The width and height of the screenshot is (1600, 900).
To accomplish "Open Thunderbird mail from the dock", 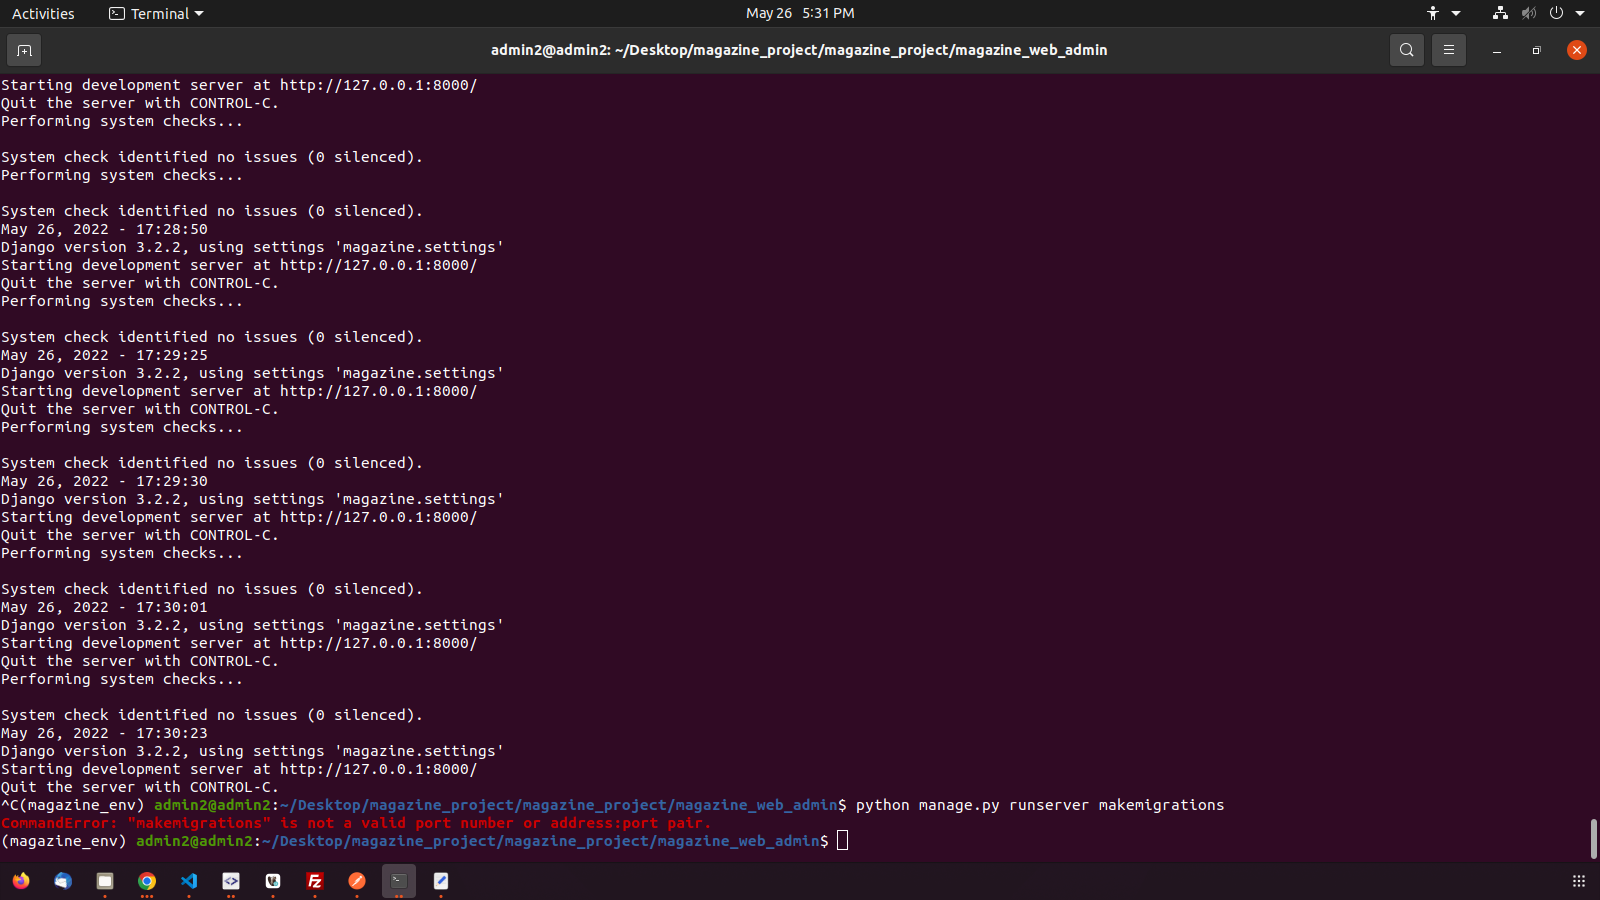I will 63,881.
